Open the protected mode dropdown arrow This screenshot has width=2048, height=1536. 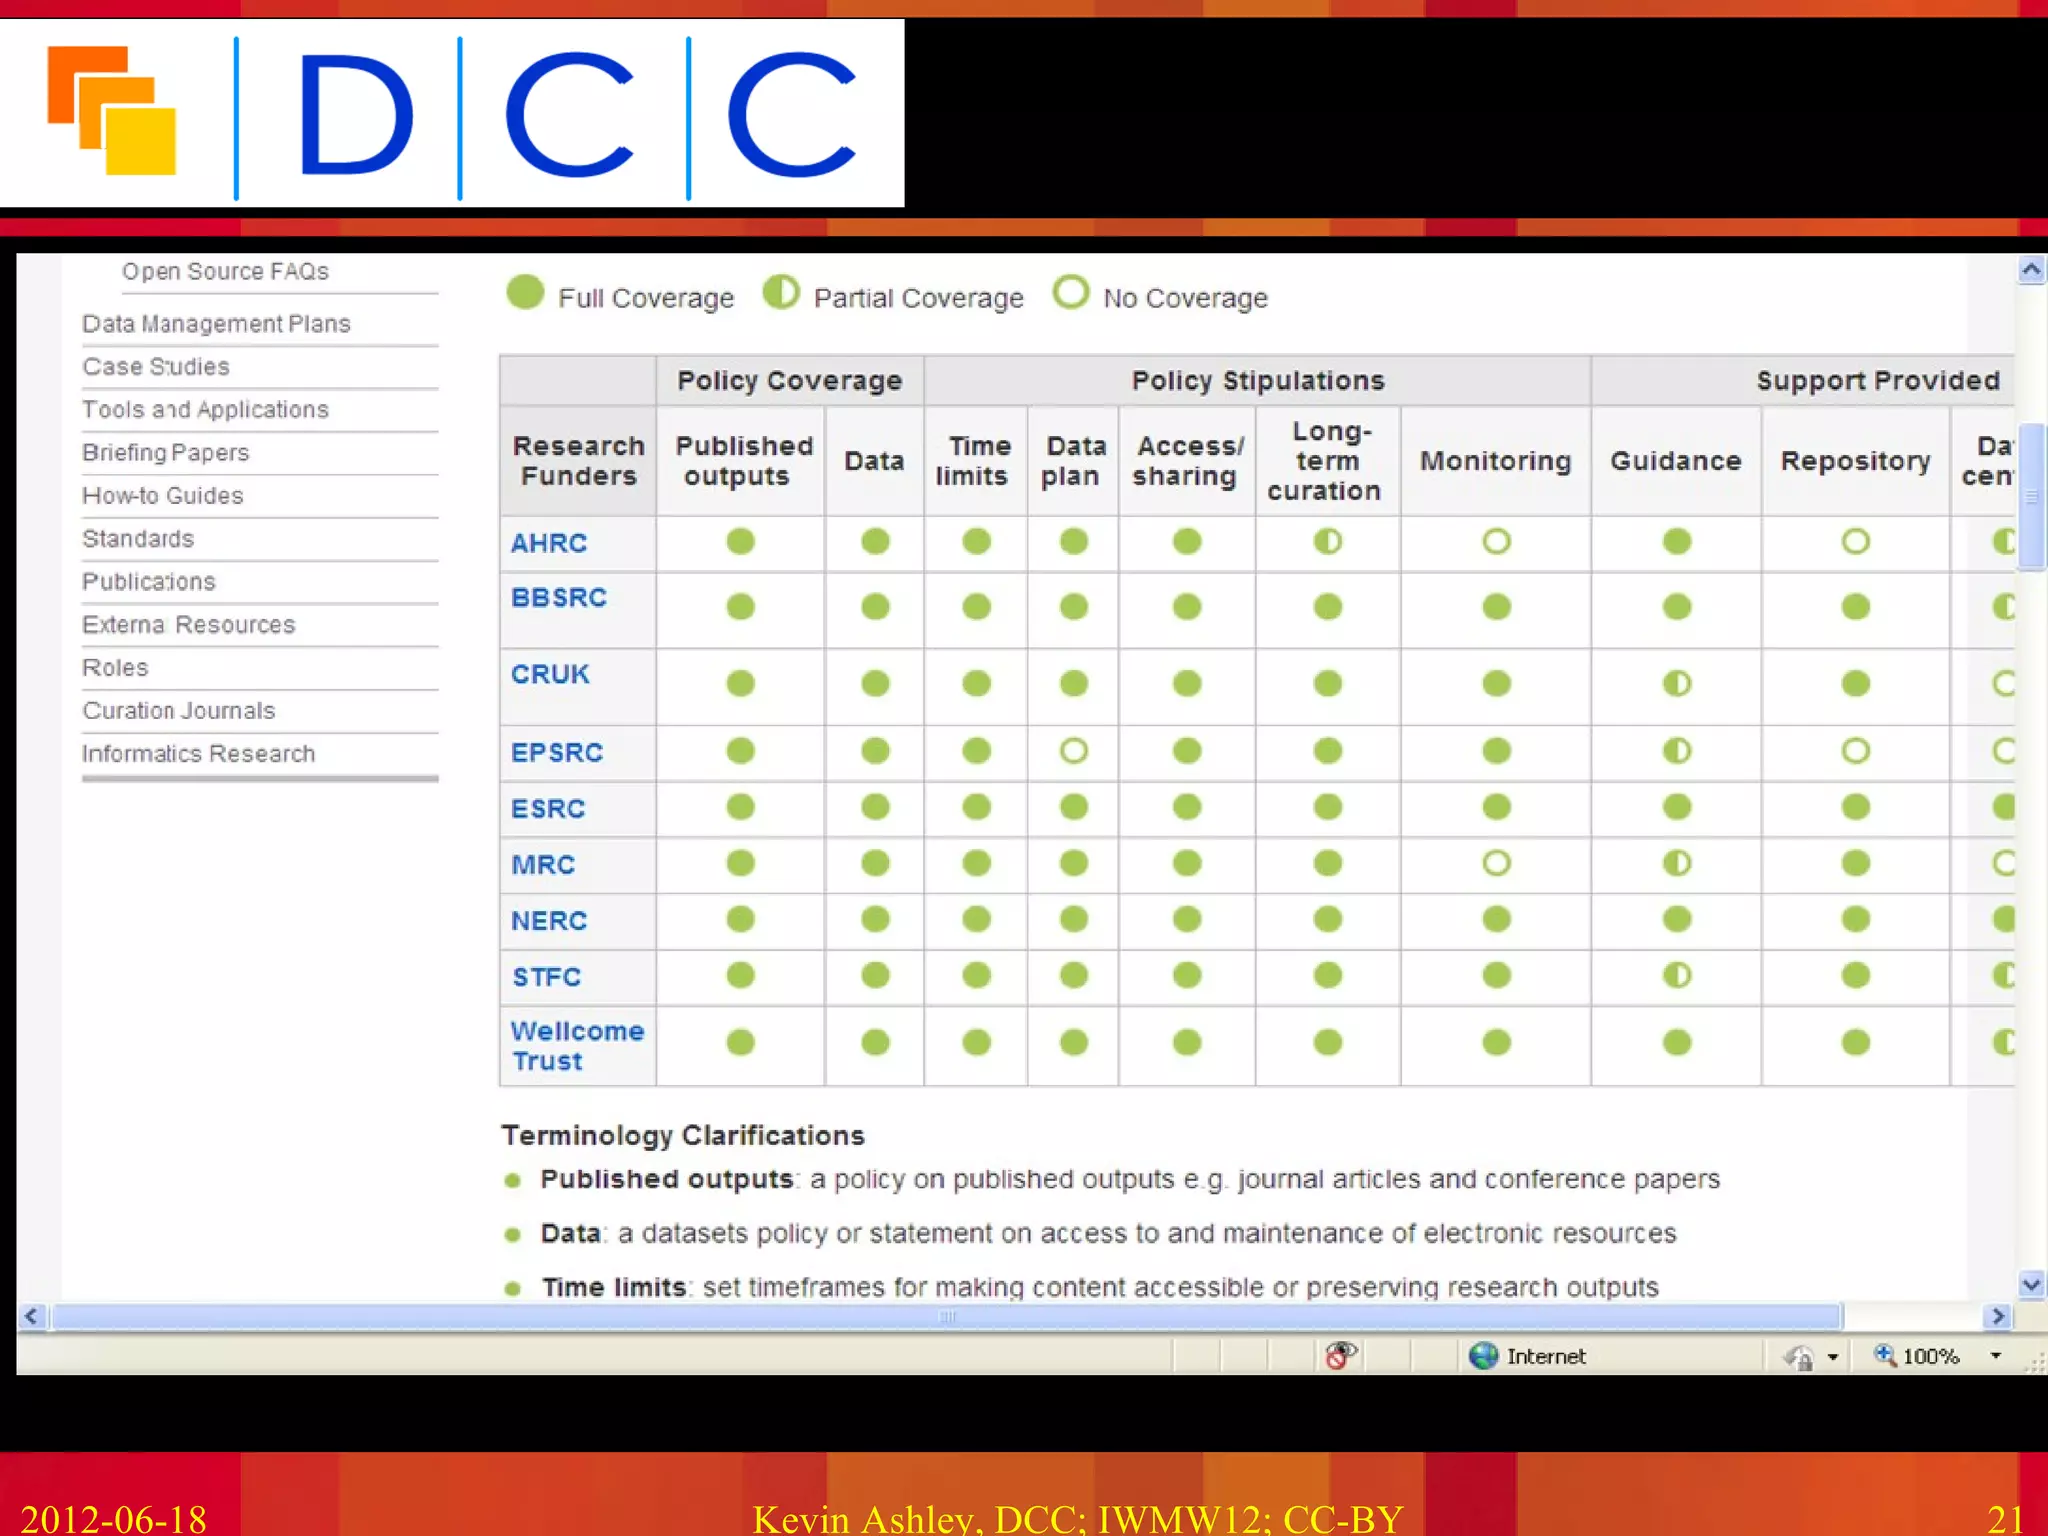tap(1832, 1357)
